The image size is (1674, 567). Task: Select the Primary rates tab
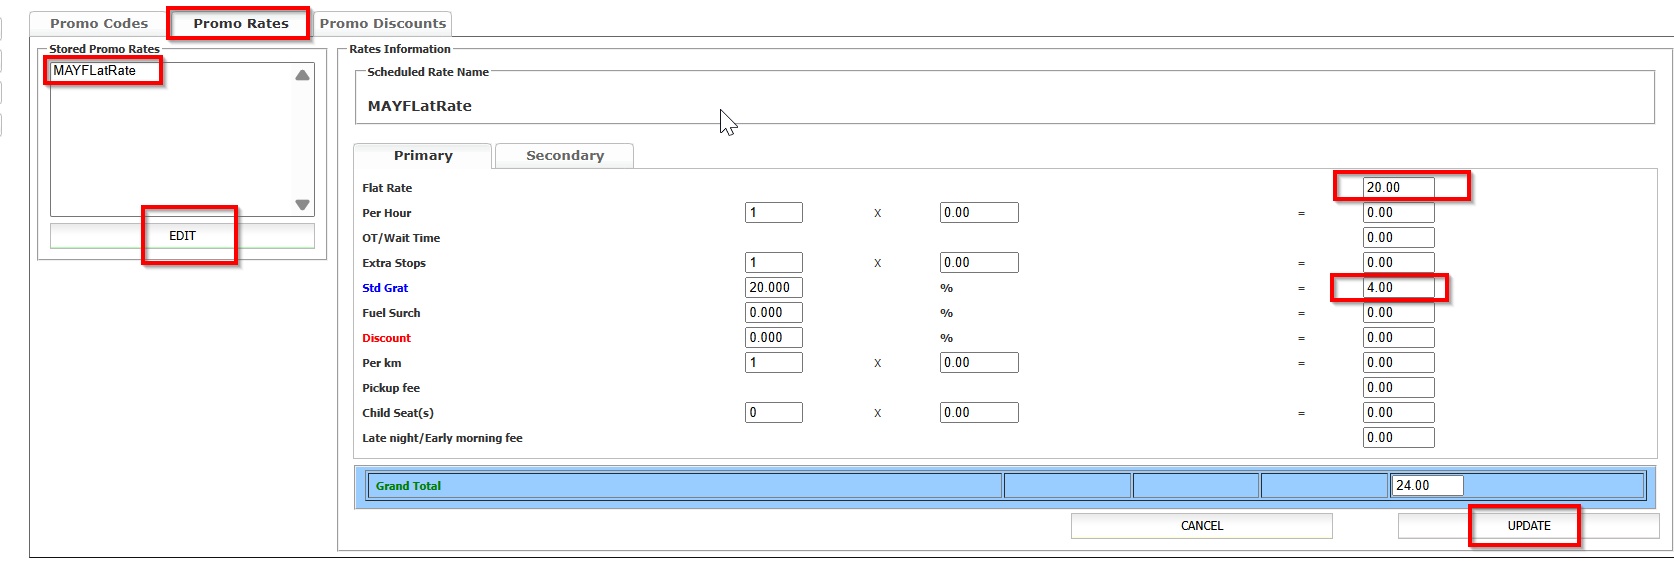click(x=422, y=156)
